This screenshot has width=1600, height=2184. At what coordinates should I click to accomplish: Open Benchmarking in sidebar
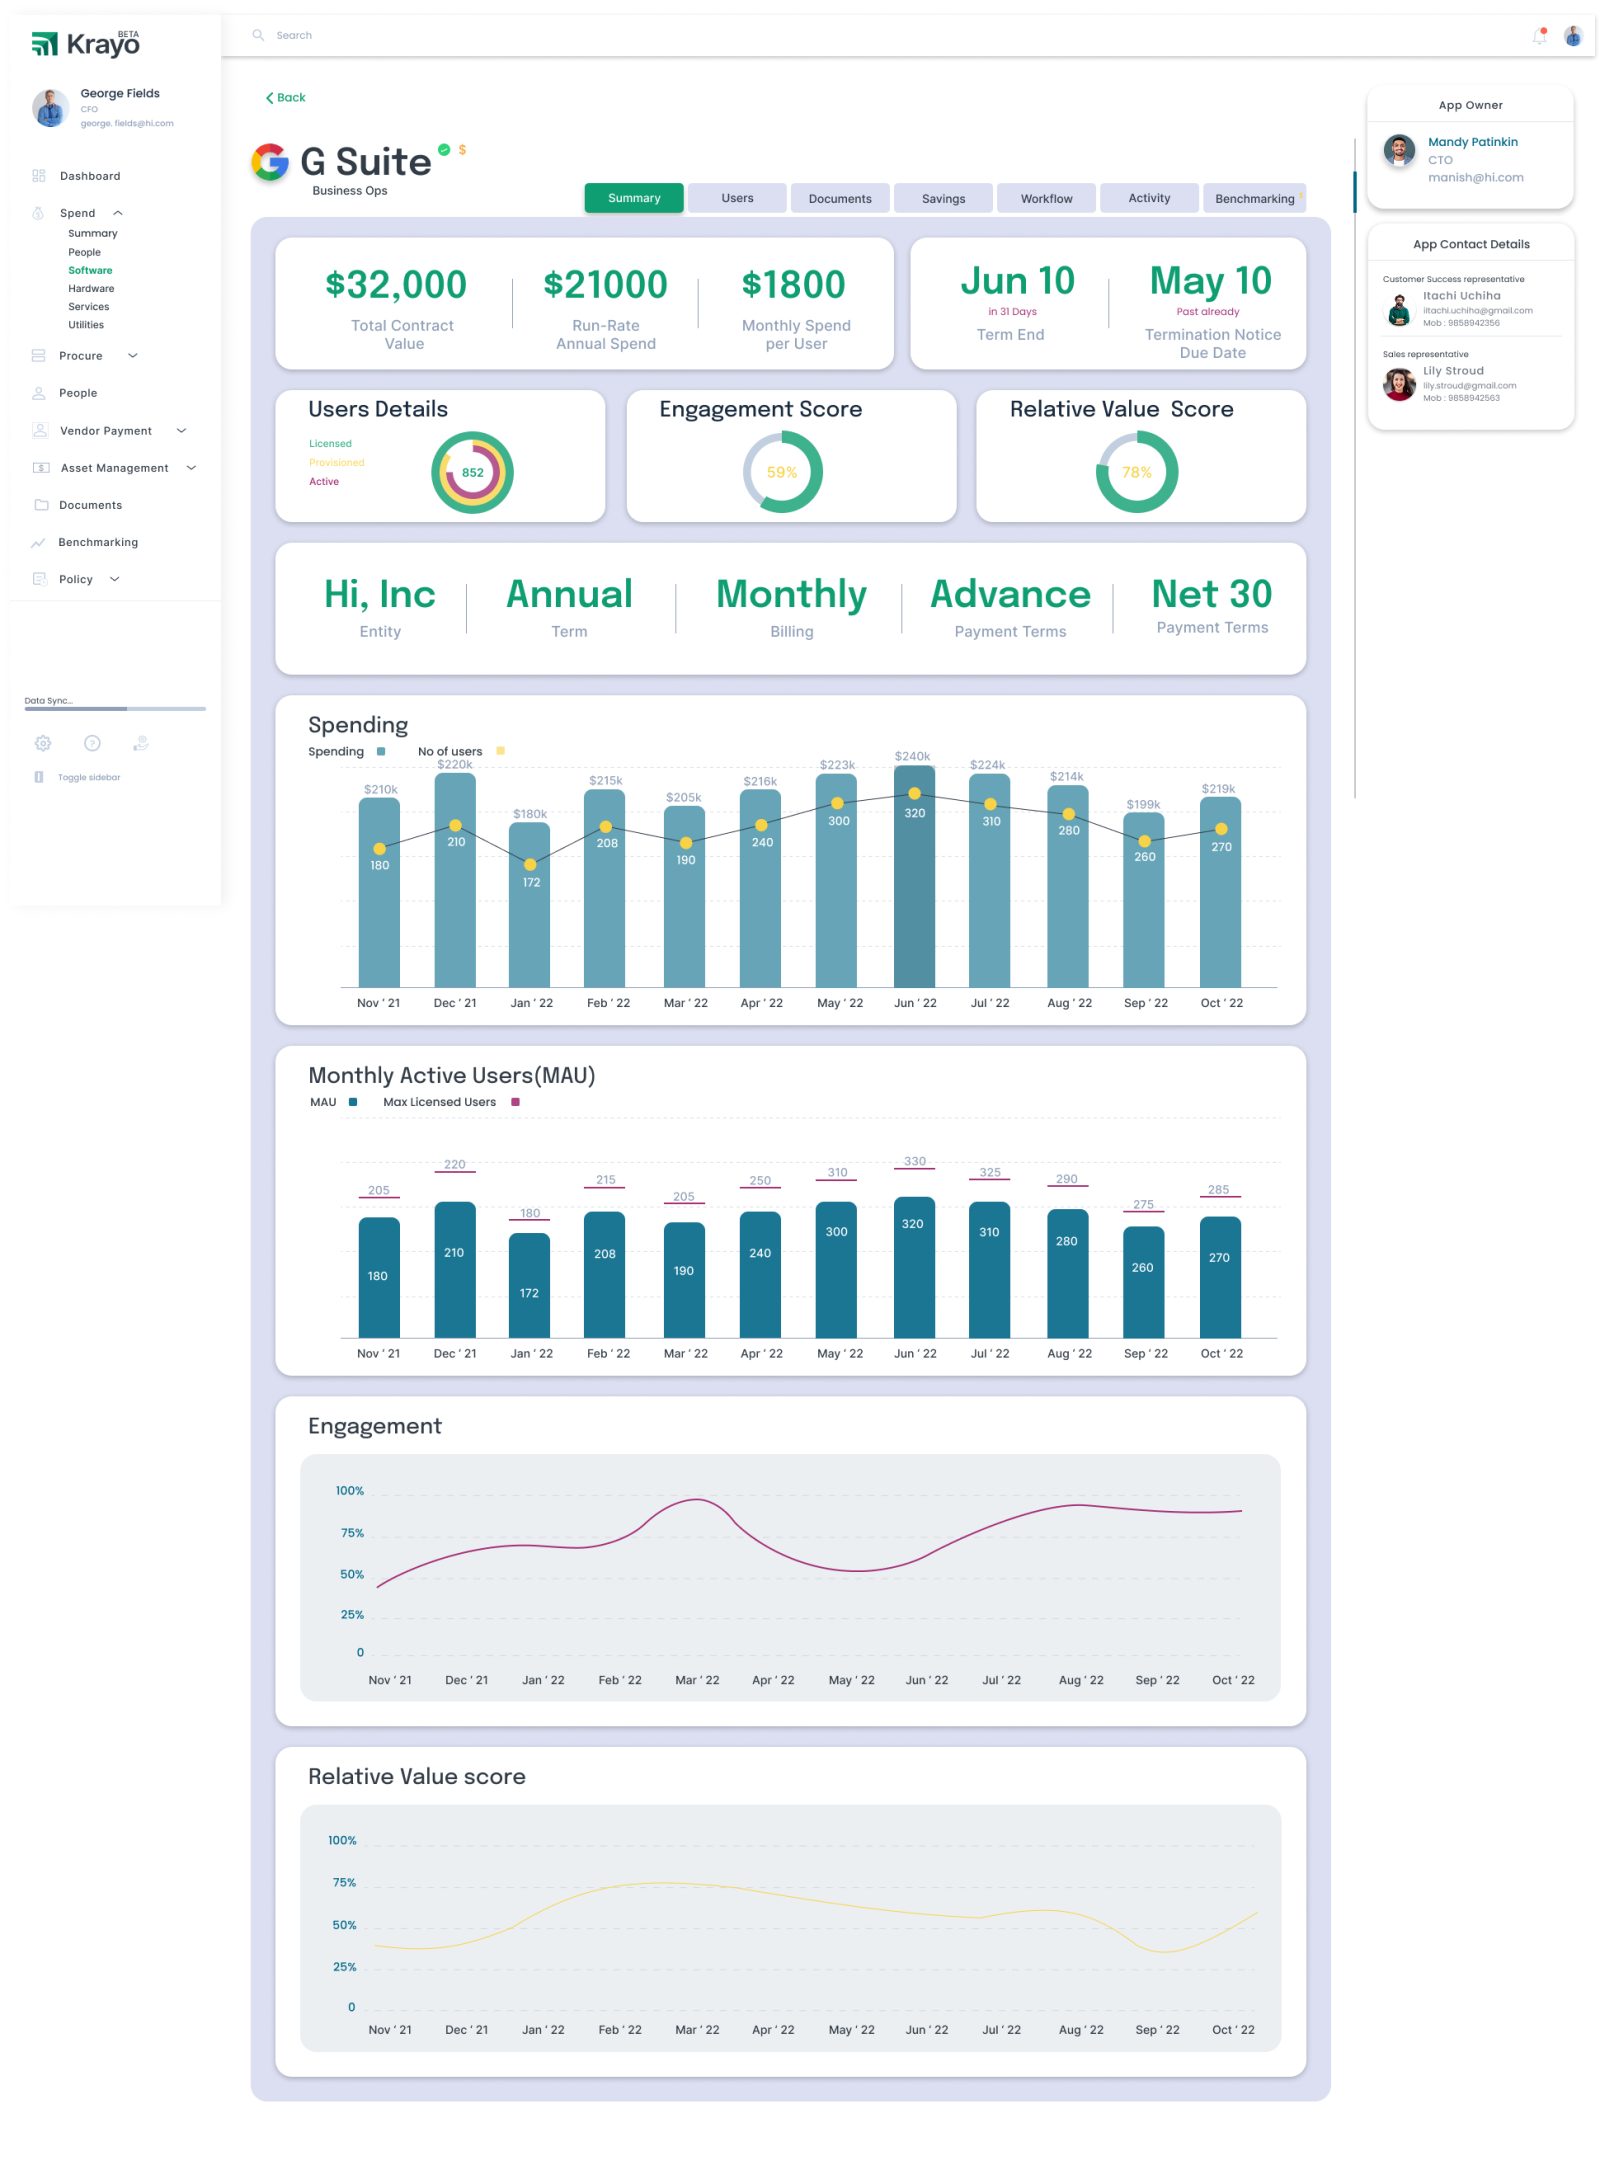click(98, 542)
